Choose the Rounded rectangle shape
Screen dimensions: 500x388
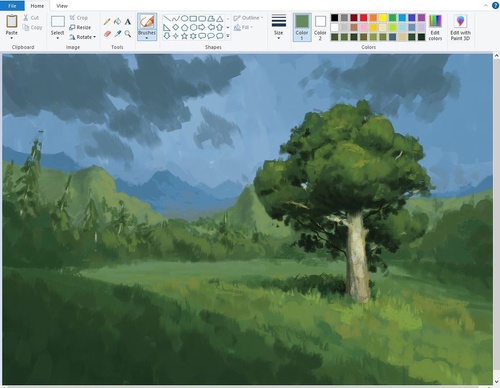[x=202, y=18]
